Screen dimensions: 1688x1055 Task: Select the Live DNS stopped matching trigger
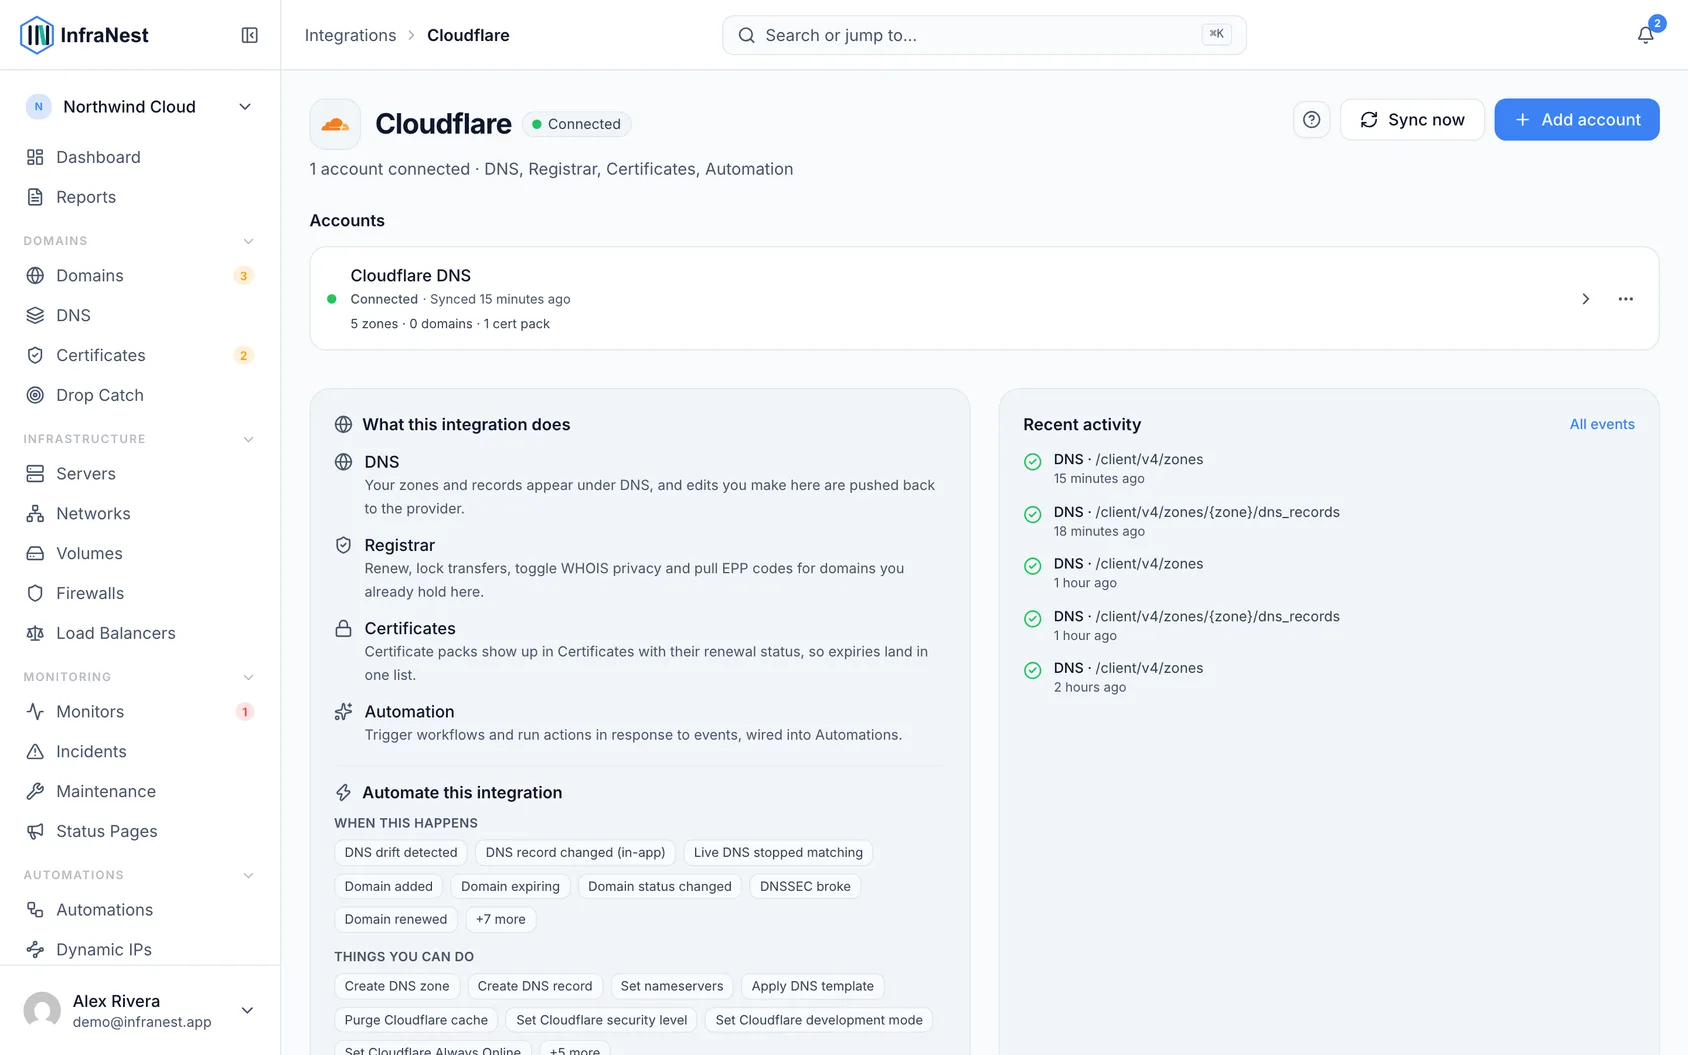click(x=778, y=853)
